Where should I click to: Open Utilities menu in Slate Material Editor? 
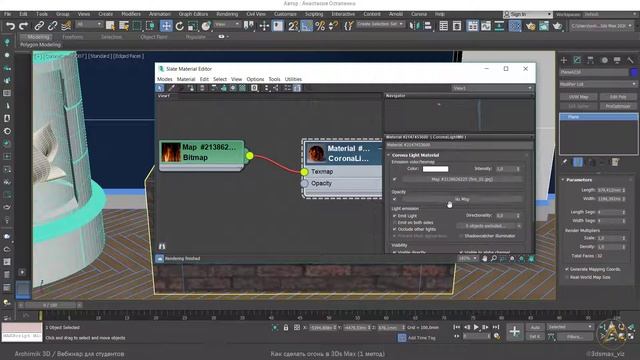click(x=293, y=79)
